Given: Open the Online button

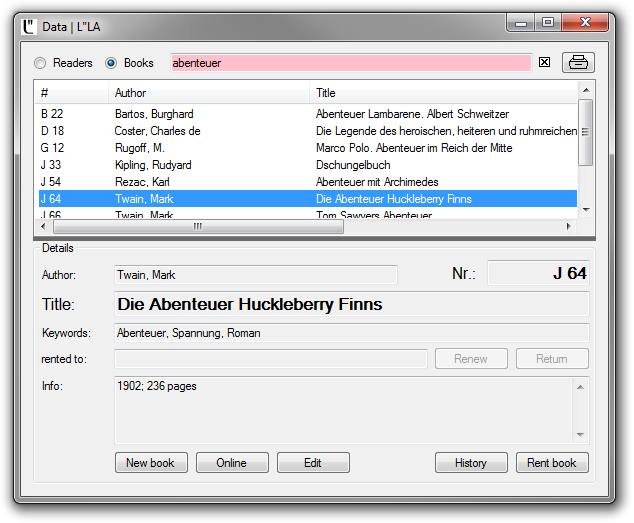Looking at the screenshot, I should [x=232, y=463].
